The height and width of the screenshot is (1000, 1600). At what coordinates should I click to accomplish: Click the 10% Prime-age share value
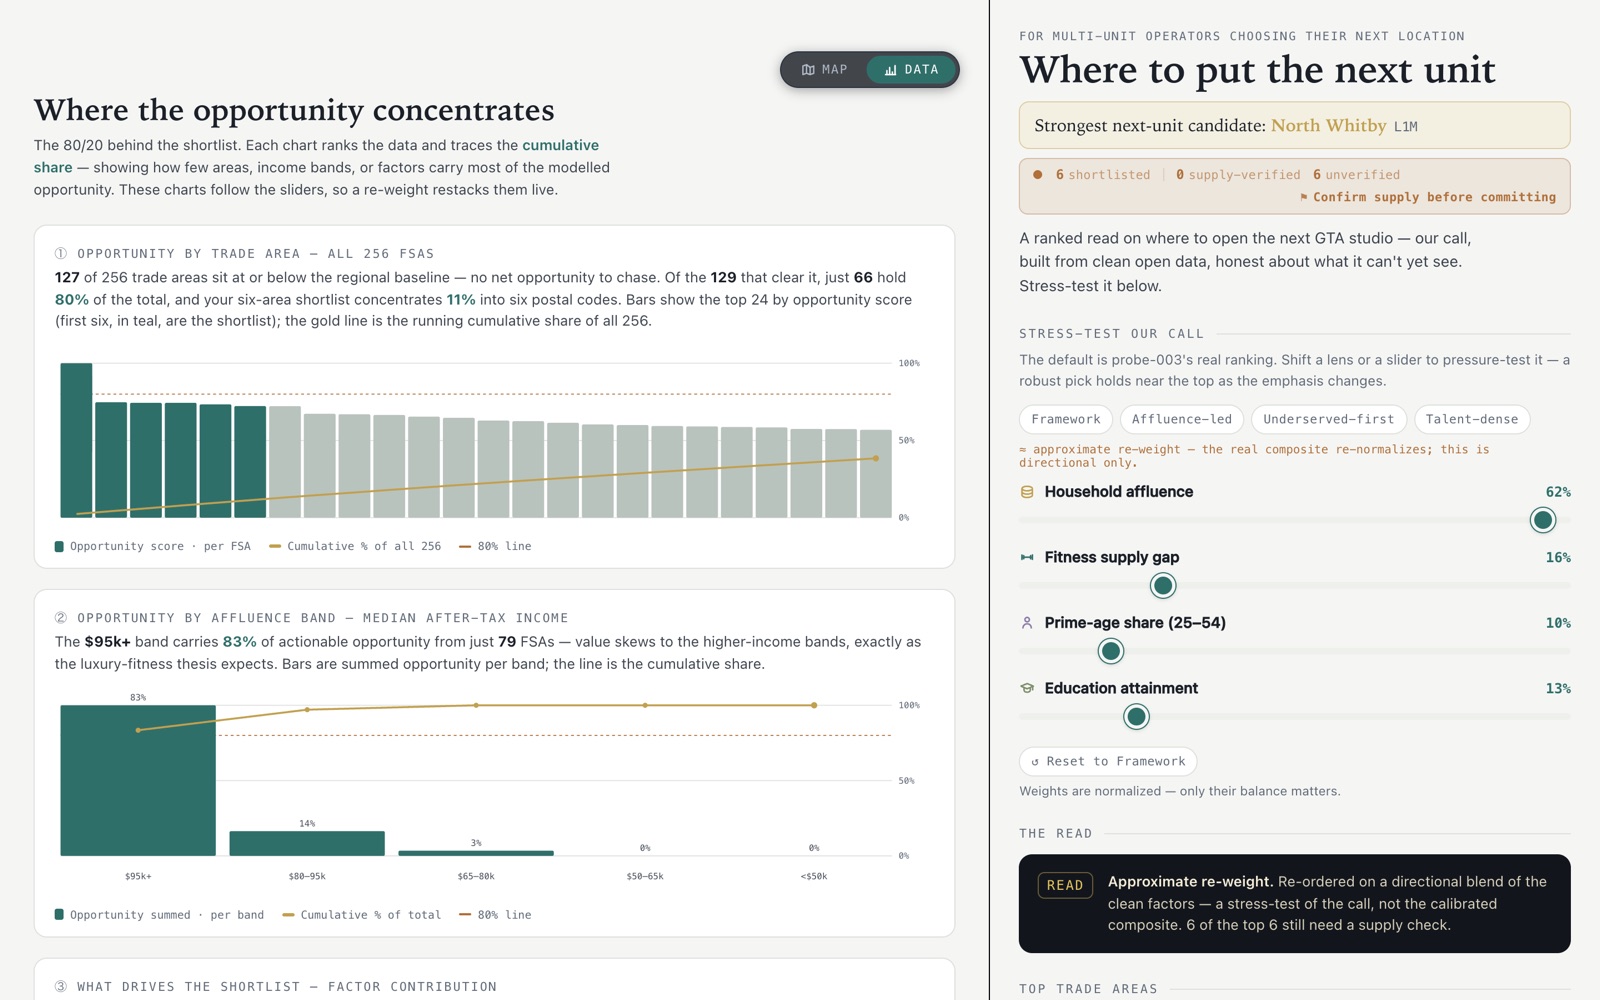click(x=1558, y=623)
